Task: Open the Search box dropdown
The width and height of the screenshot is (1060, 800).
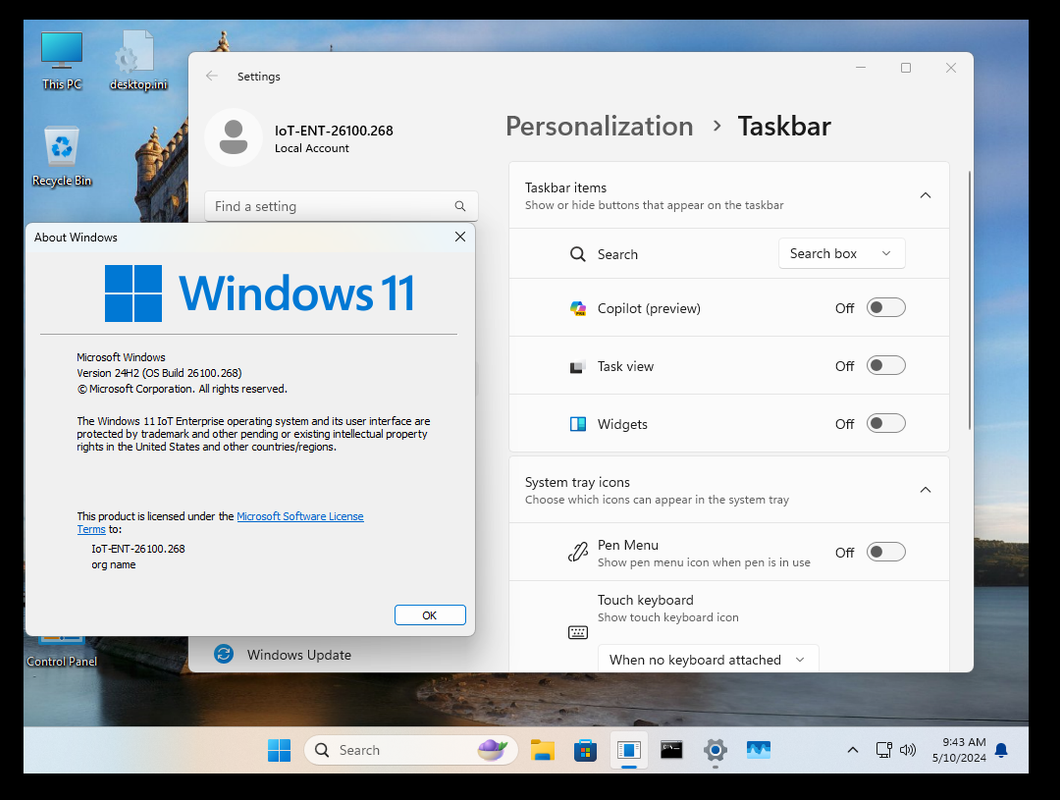Action: tap(842, 254)
